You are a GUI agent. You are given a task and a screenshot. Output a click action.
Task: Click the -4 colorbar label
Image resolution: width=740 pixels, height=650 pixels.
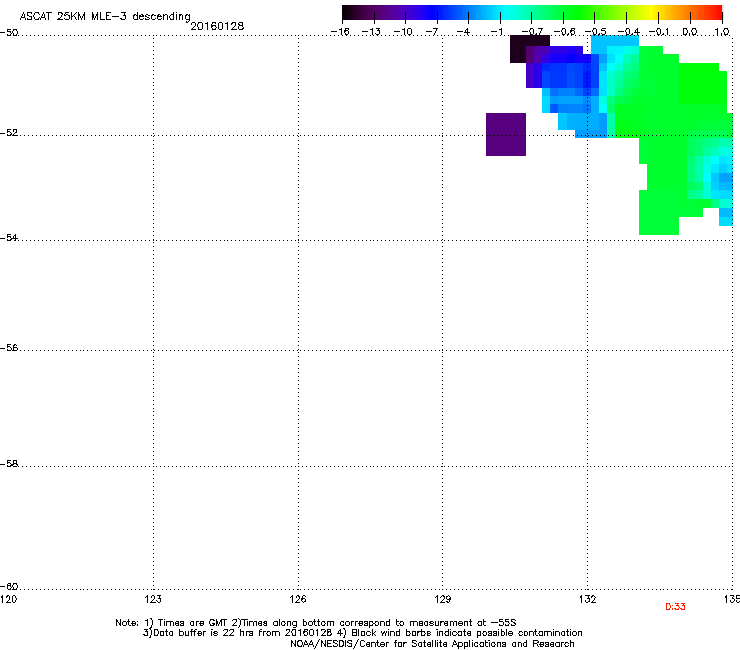(x=463, y=32)
